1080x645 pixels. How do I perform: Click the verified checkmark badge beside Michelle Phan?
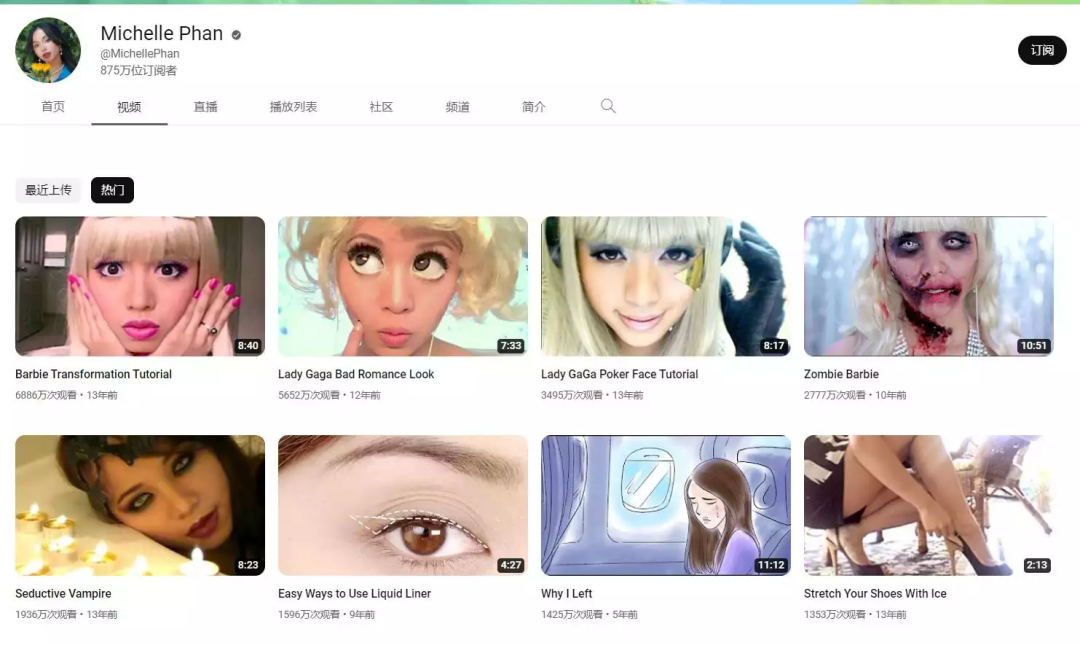[235, 33]
